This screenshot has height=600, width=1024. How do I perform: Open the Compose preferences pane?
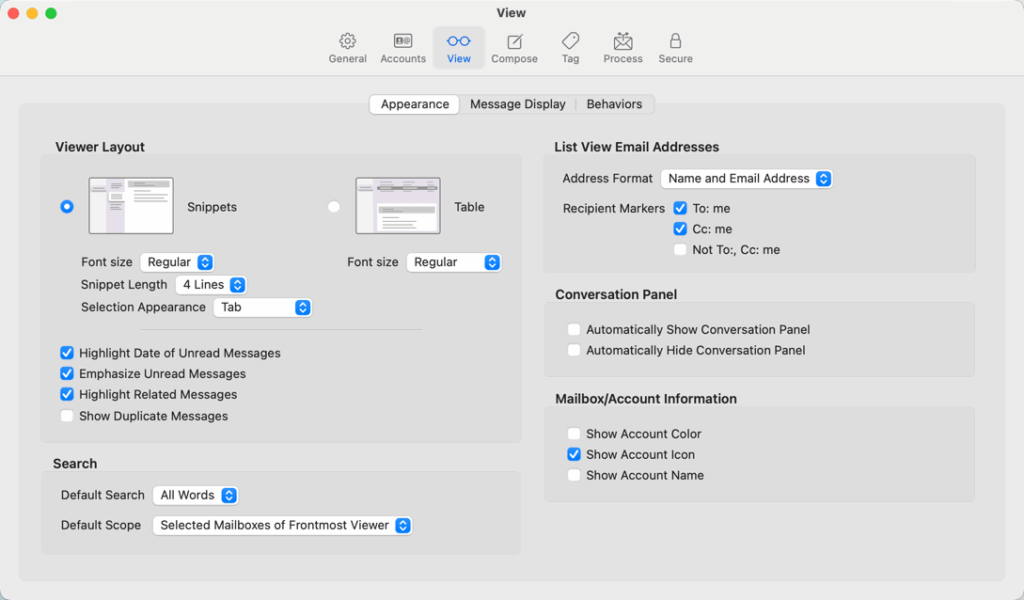point(514,48)
